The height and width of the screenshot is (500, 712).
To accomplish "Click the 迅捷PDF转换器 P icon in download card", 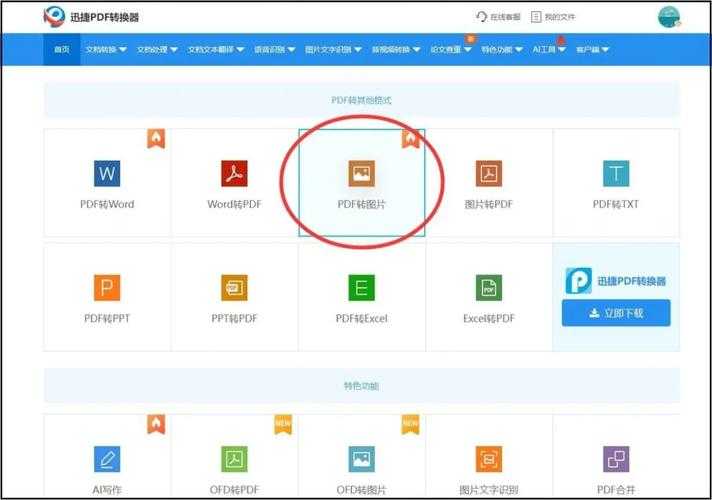I will 578,281.
